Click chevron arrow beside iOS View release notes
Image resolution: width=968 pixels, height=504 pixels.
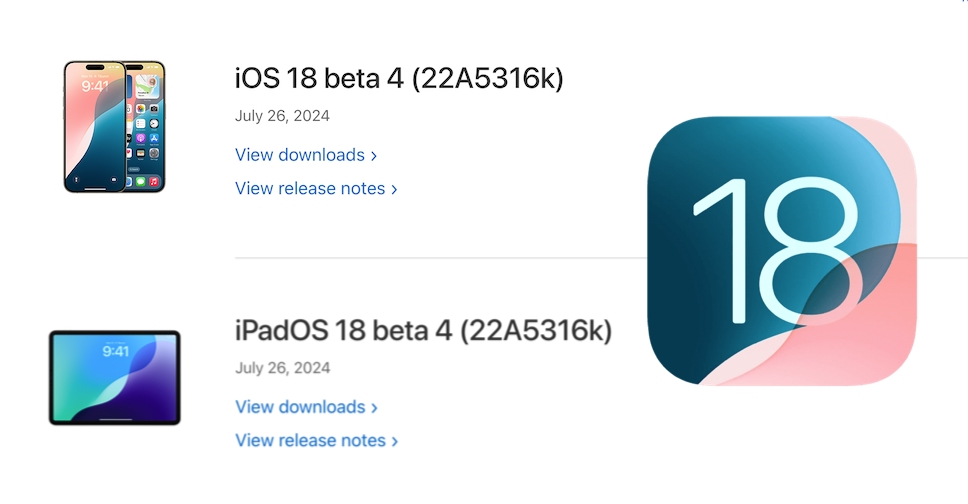[394, 189]
